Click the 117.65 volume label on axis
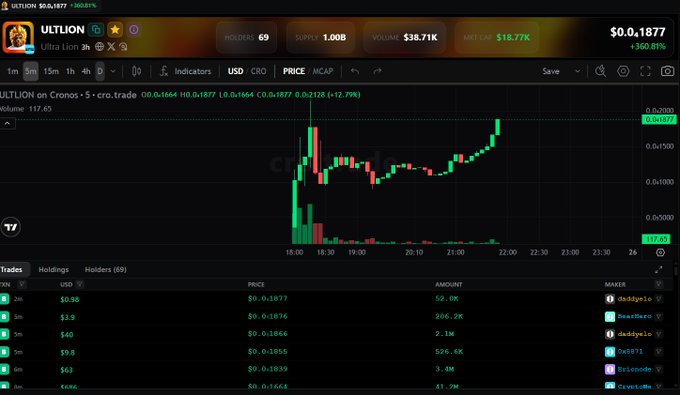Screen dimensions: 680x395 (x=656, y=239)
